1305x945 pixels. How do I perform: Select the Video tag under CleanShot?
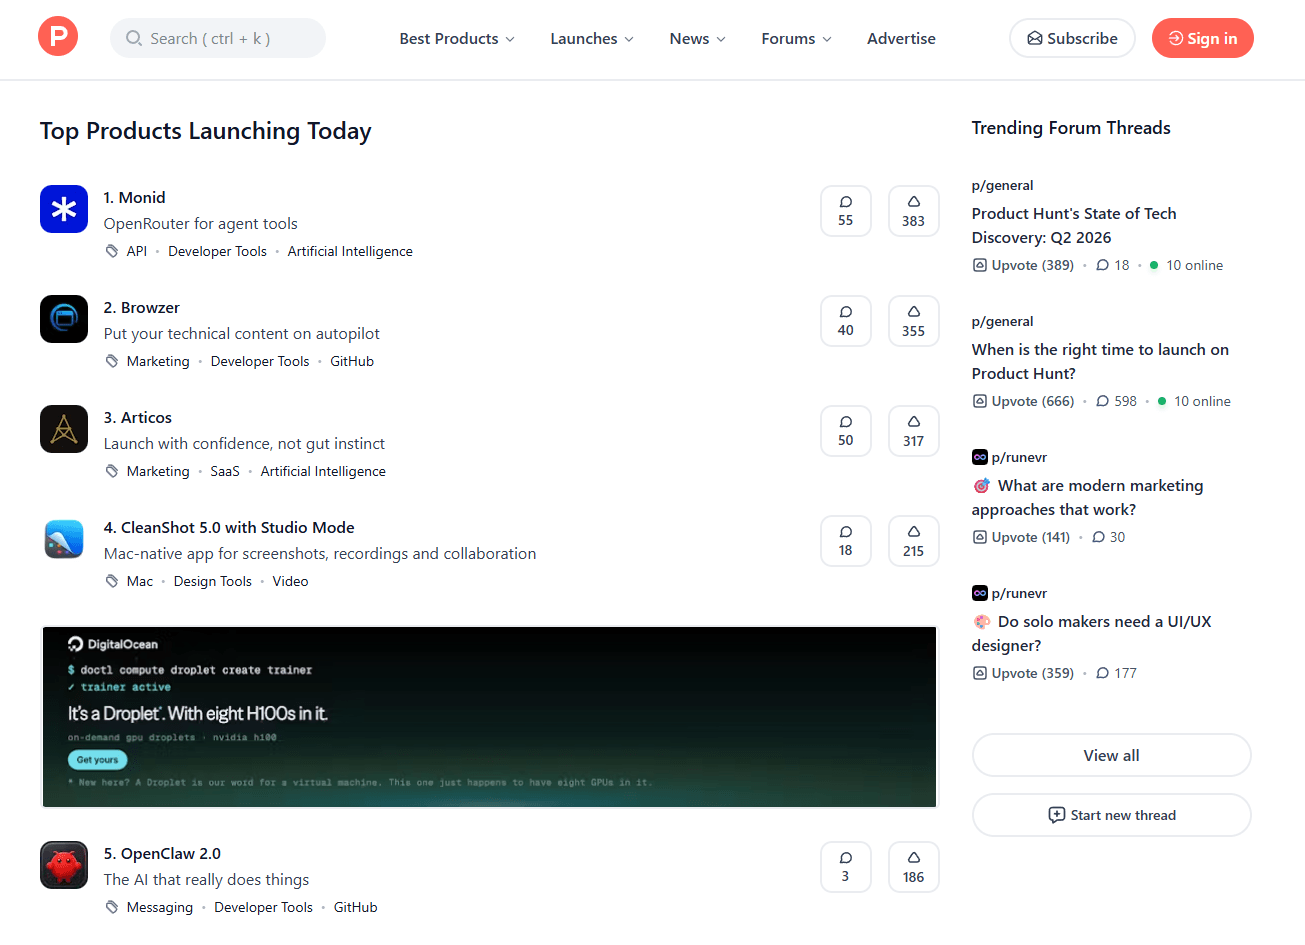(x=290, y=581)
